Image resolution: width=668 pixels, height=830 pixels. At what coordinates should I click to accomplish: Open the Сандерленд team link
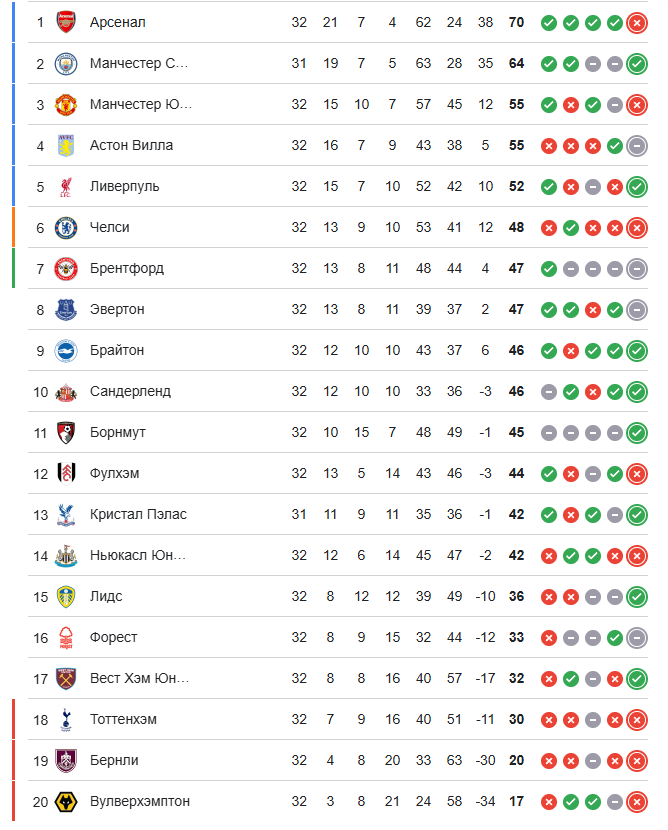click(130, 391)
